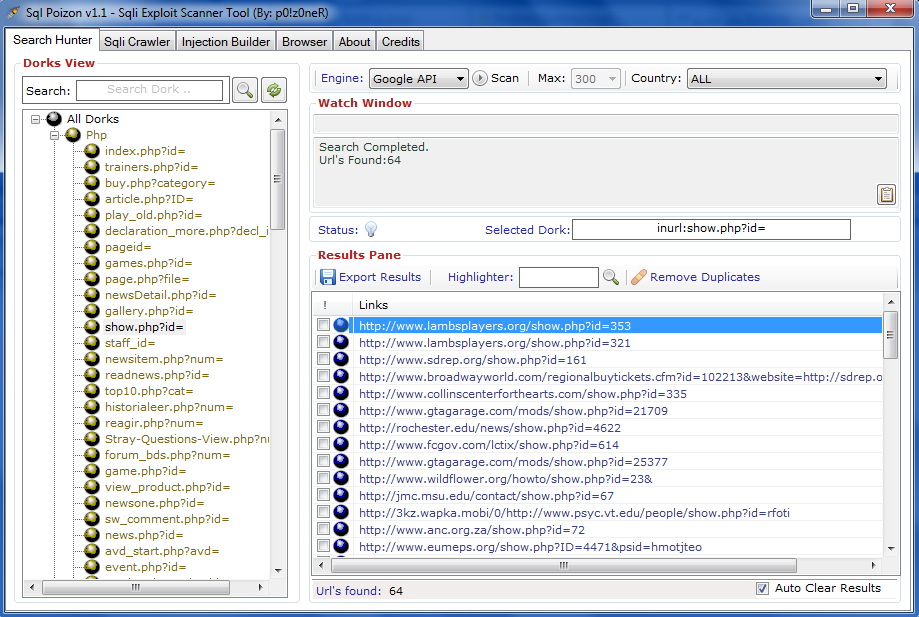Check the box for jmc.msu.edu link
The image size is (919, 617).
point(323,495)
